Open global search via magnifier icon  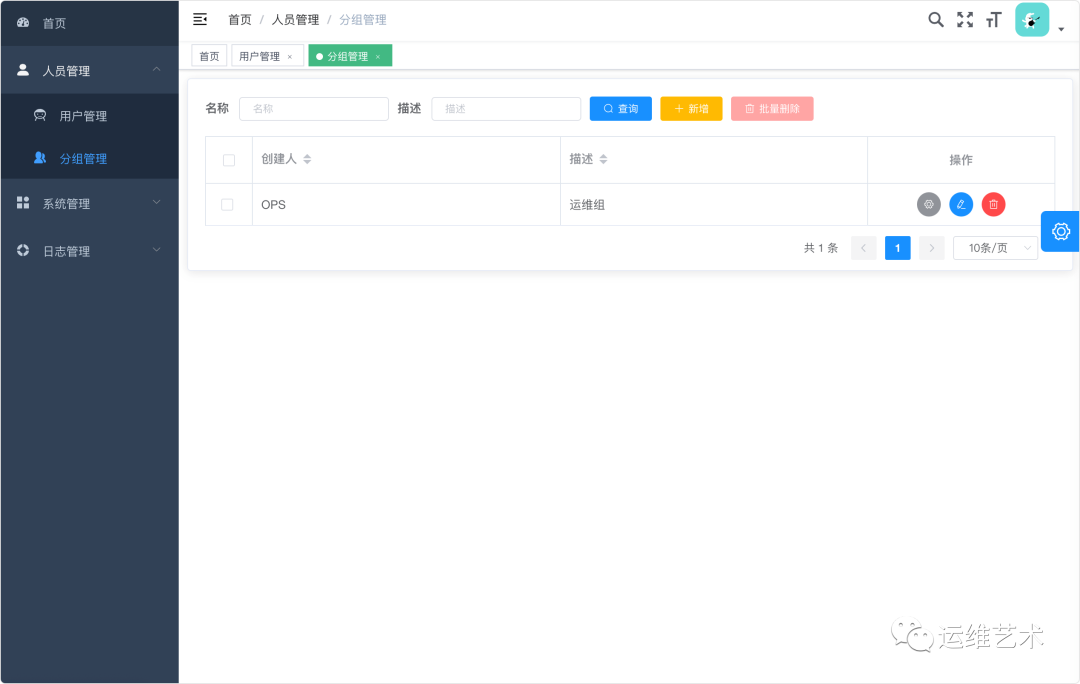click(x=936, y=19)
